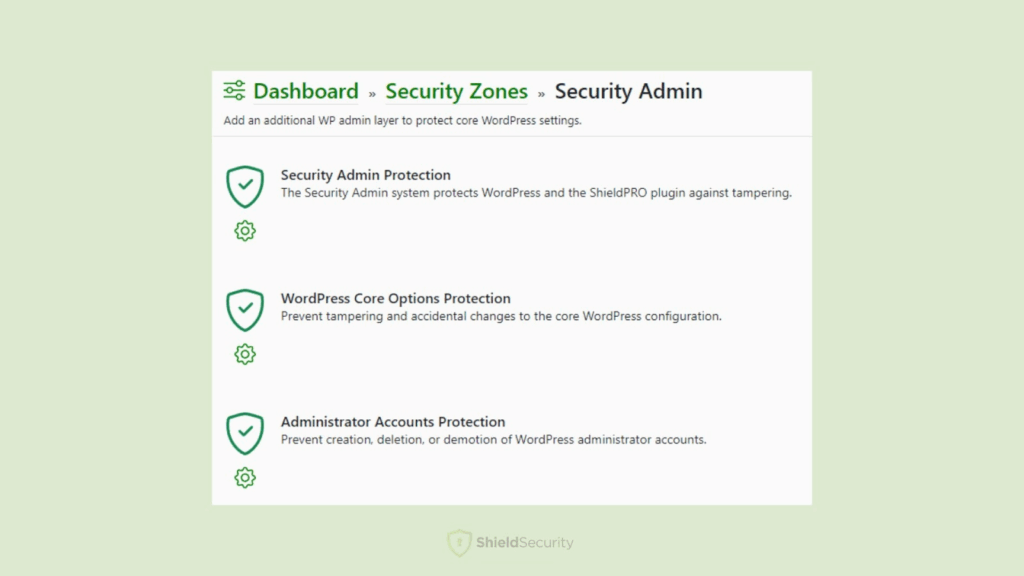Click the ShieldSecurity brand text at bottom

click(524, 543)
